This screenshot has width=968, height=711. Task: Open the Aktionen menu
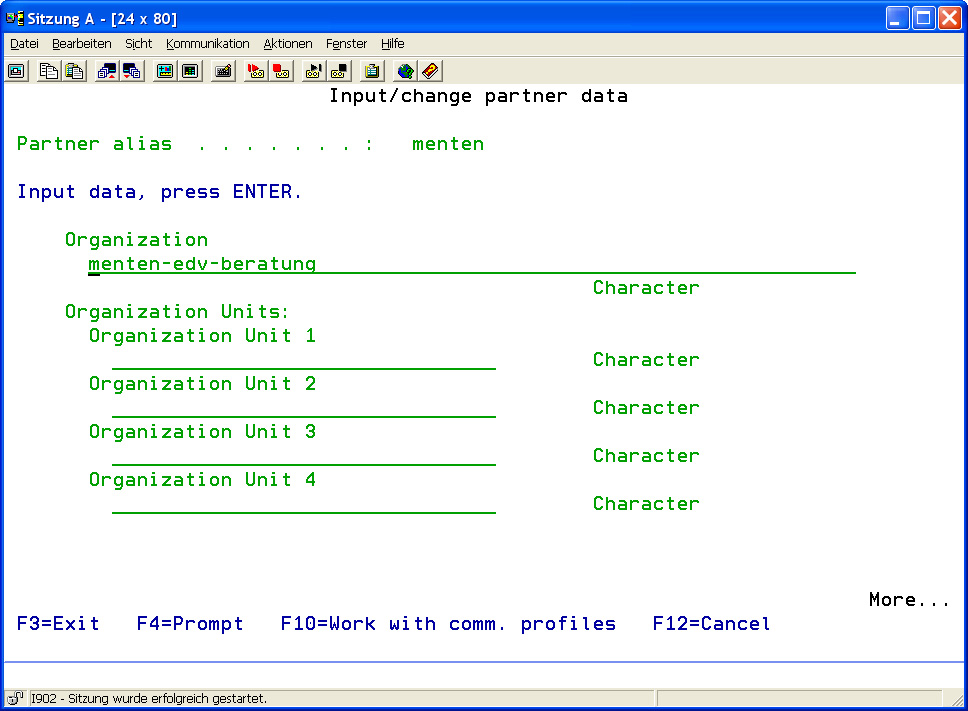288,44
